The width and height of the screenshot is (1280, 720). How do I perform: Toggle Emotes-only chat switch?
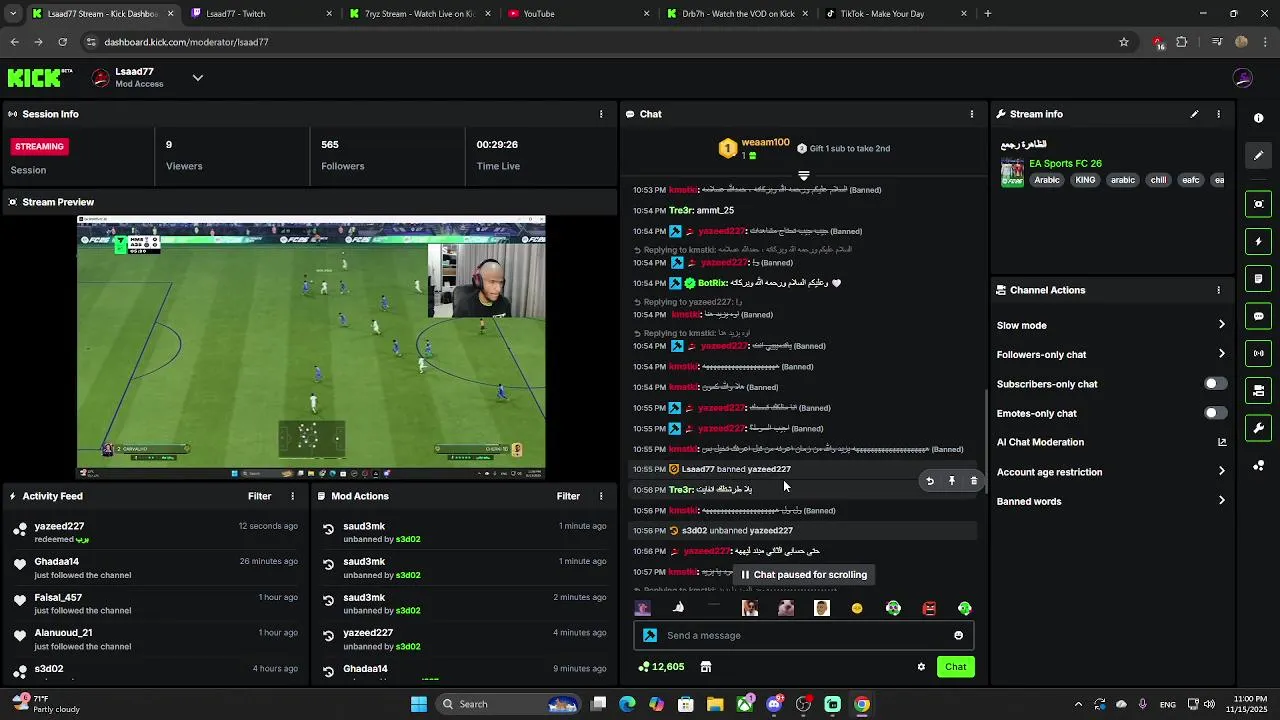1215,413
